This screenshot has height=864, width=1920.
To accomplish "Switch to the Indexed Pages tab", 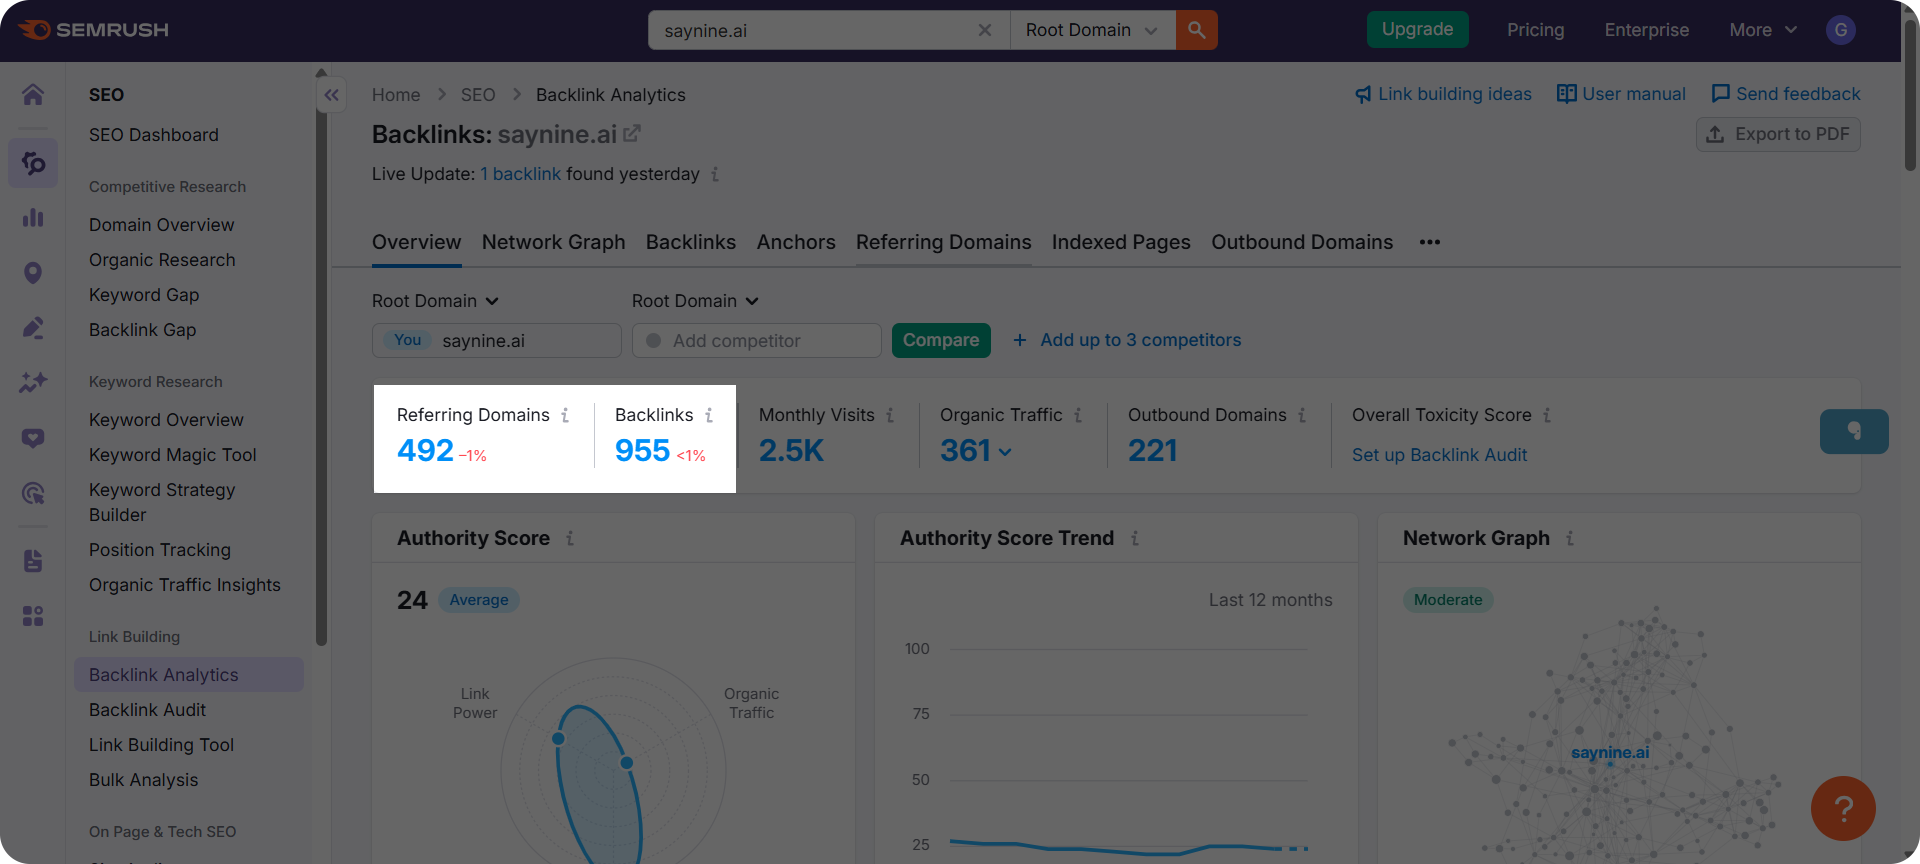I will point(1121,242).
